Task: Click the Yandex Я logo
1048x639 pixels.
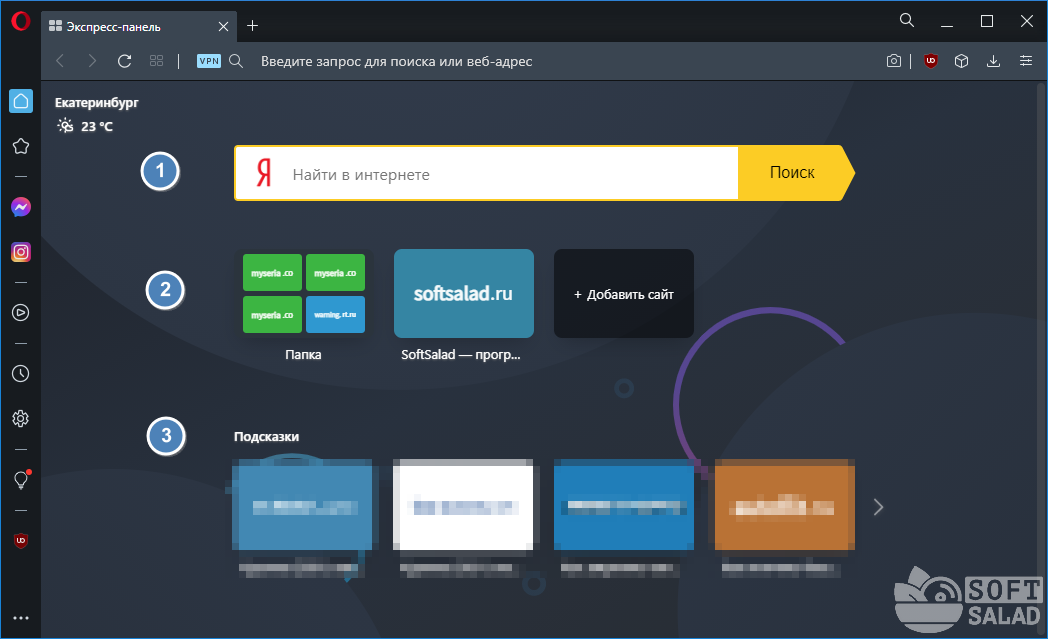Action: pyautogui.click(x=264, y=173)
